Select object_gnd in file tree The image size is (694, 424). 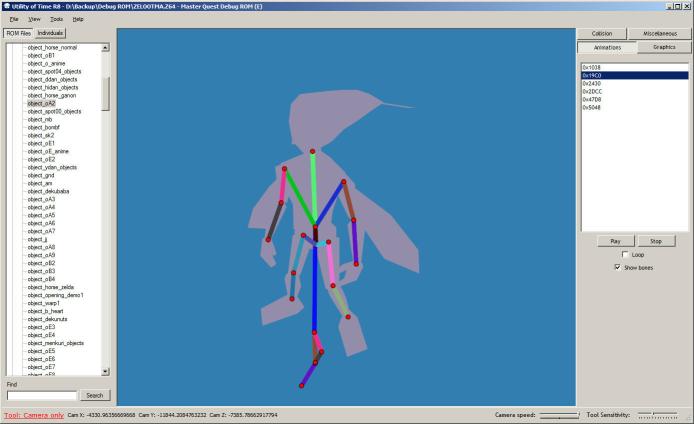41,175
